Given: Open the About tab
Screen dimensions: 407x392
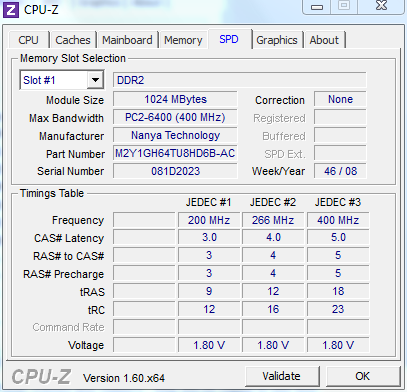Looking at the screenshot, I should click(324, 40).
